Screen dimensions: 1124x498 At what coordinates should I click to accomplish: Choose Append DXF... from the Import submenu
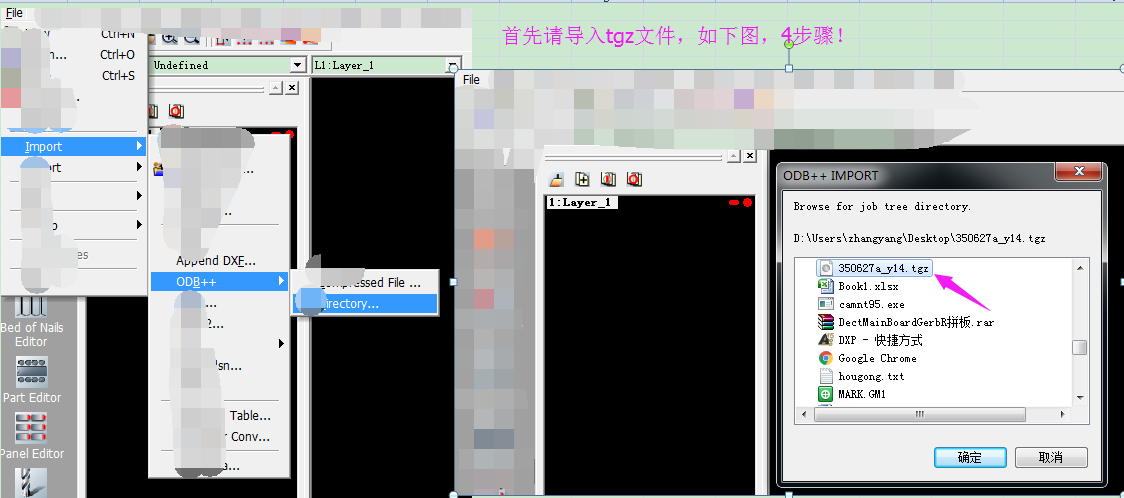tap(216, 261)
